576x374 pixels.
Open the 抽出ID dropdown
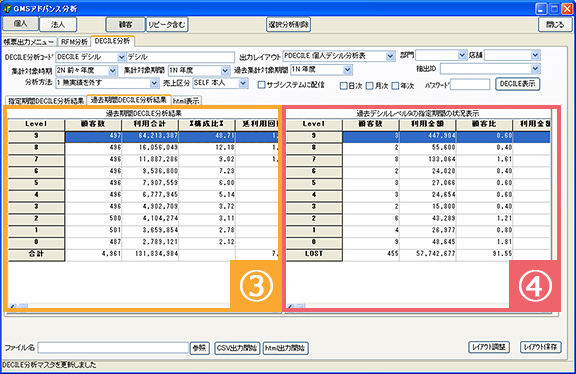[x=535, y=68]
